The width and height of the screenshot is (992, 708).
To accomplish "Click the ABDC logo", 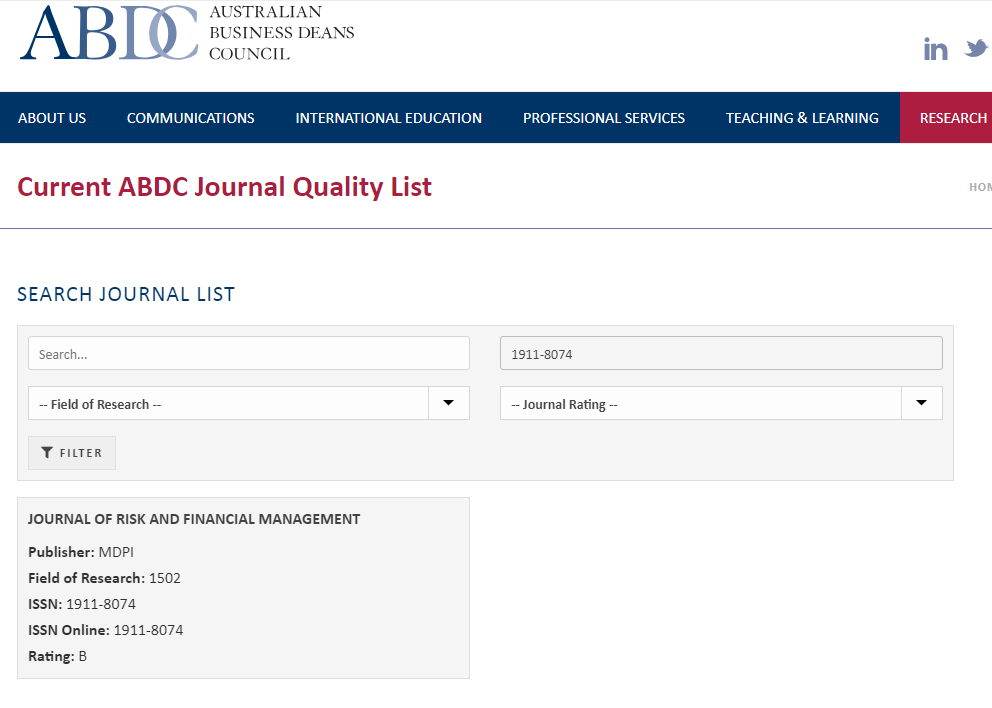I will click(x=109, y=33).
